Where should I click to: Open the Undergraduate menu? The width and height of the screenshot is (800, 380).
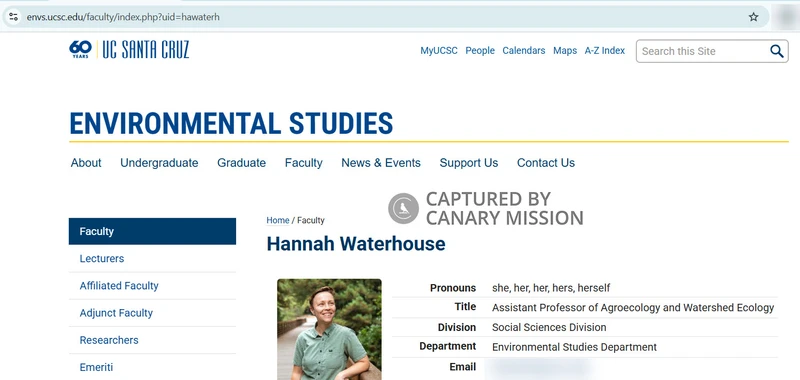point(159,163)
